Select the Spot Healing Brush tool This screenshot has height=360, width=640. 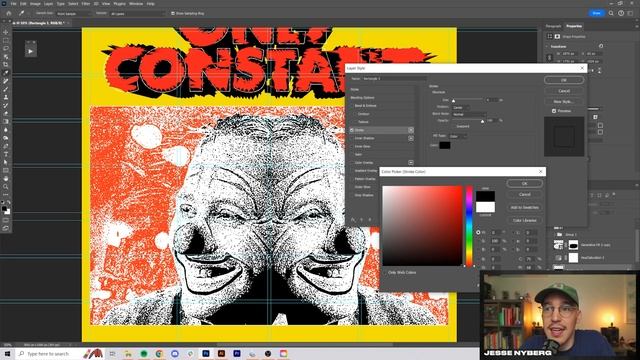6,81
